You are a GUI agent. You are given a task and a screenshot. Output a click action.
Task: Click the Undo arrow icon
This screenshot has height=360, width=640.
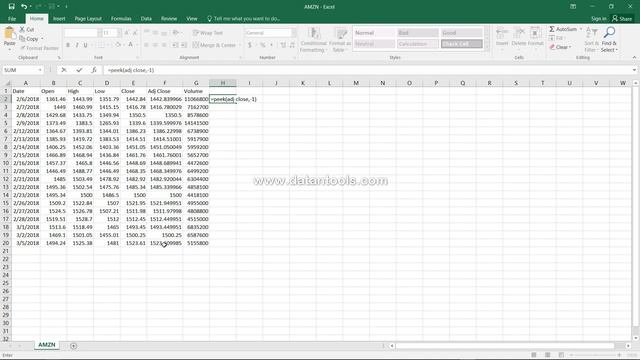[x=24, y=7]
